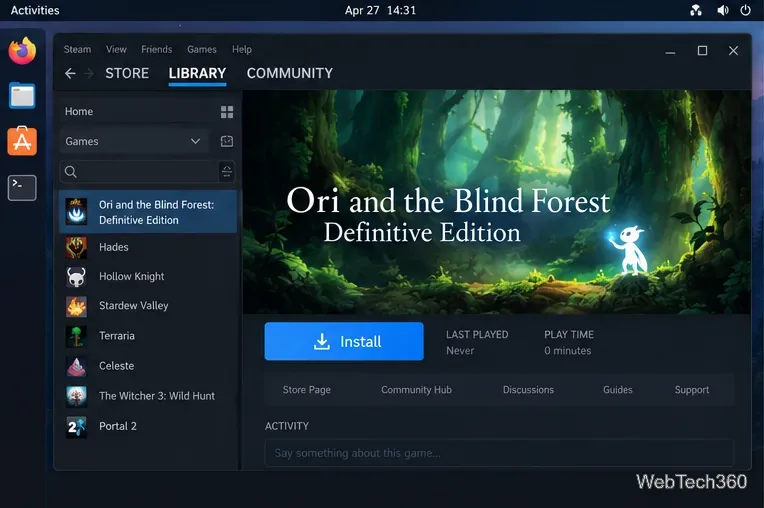This screenshot has height=508, width=764.
Task: Go back with the left arrow
Action: (70, 74)
